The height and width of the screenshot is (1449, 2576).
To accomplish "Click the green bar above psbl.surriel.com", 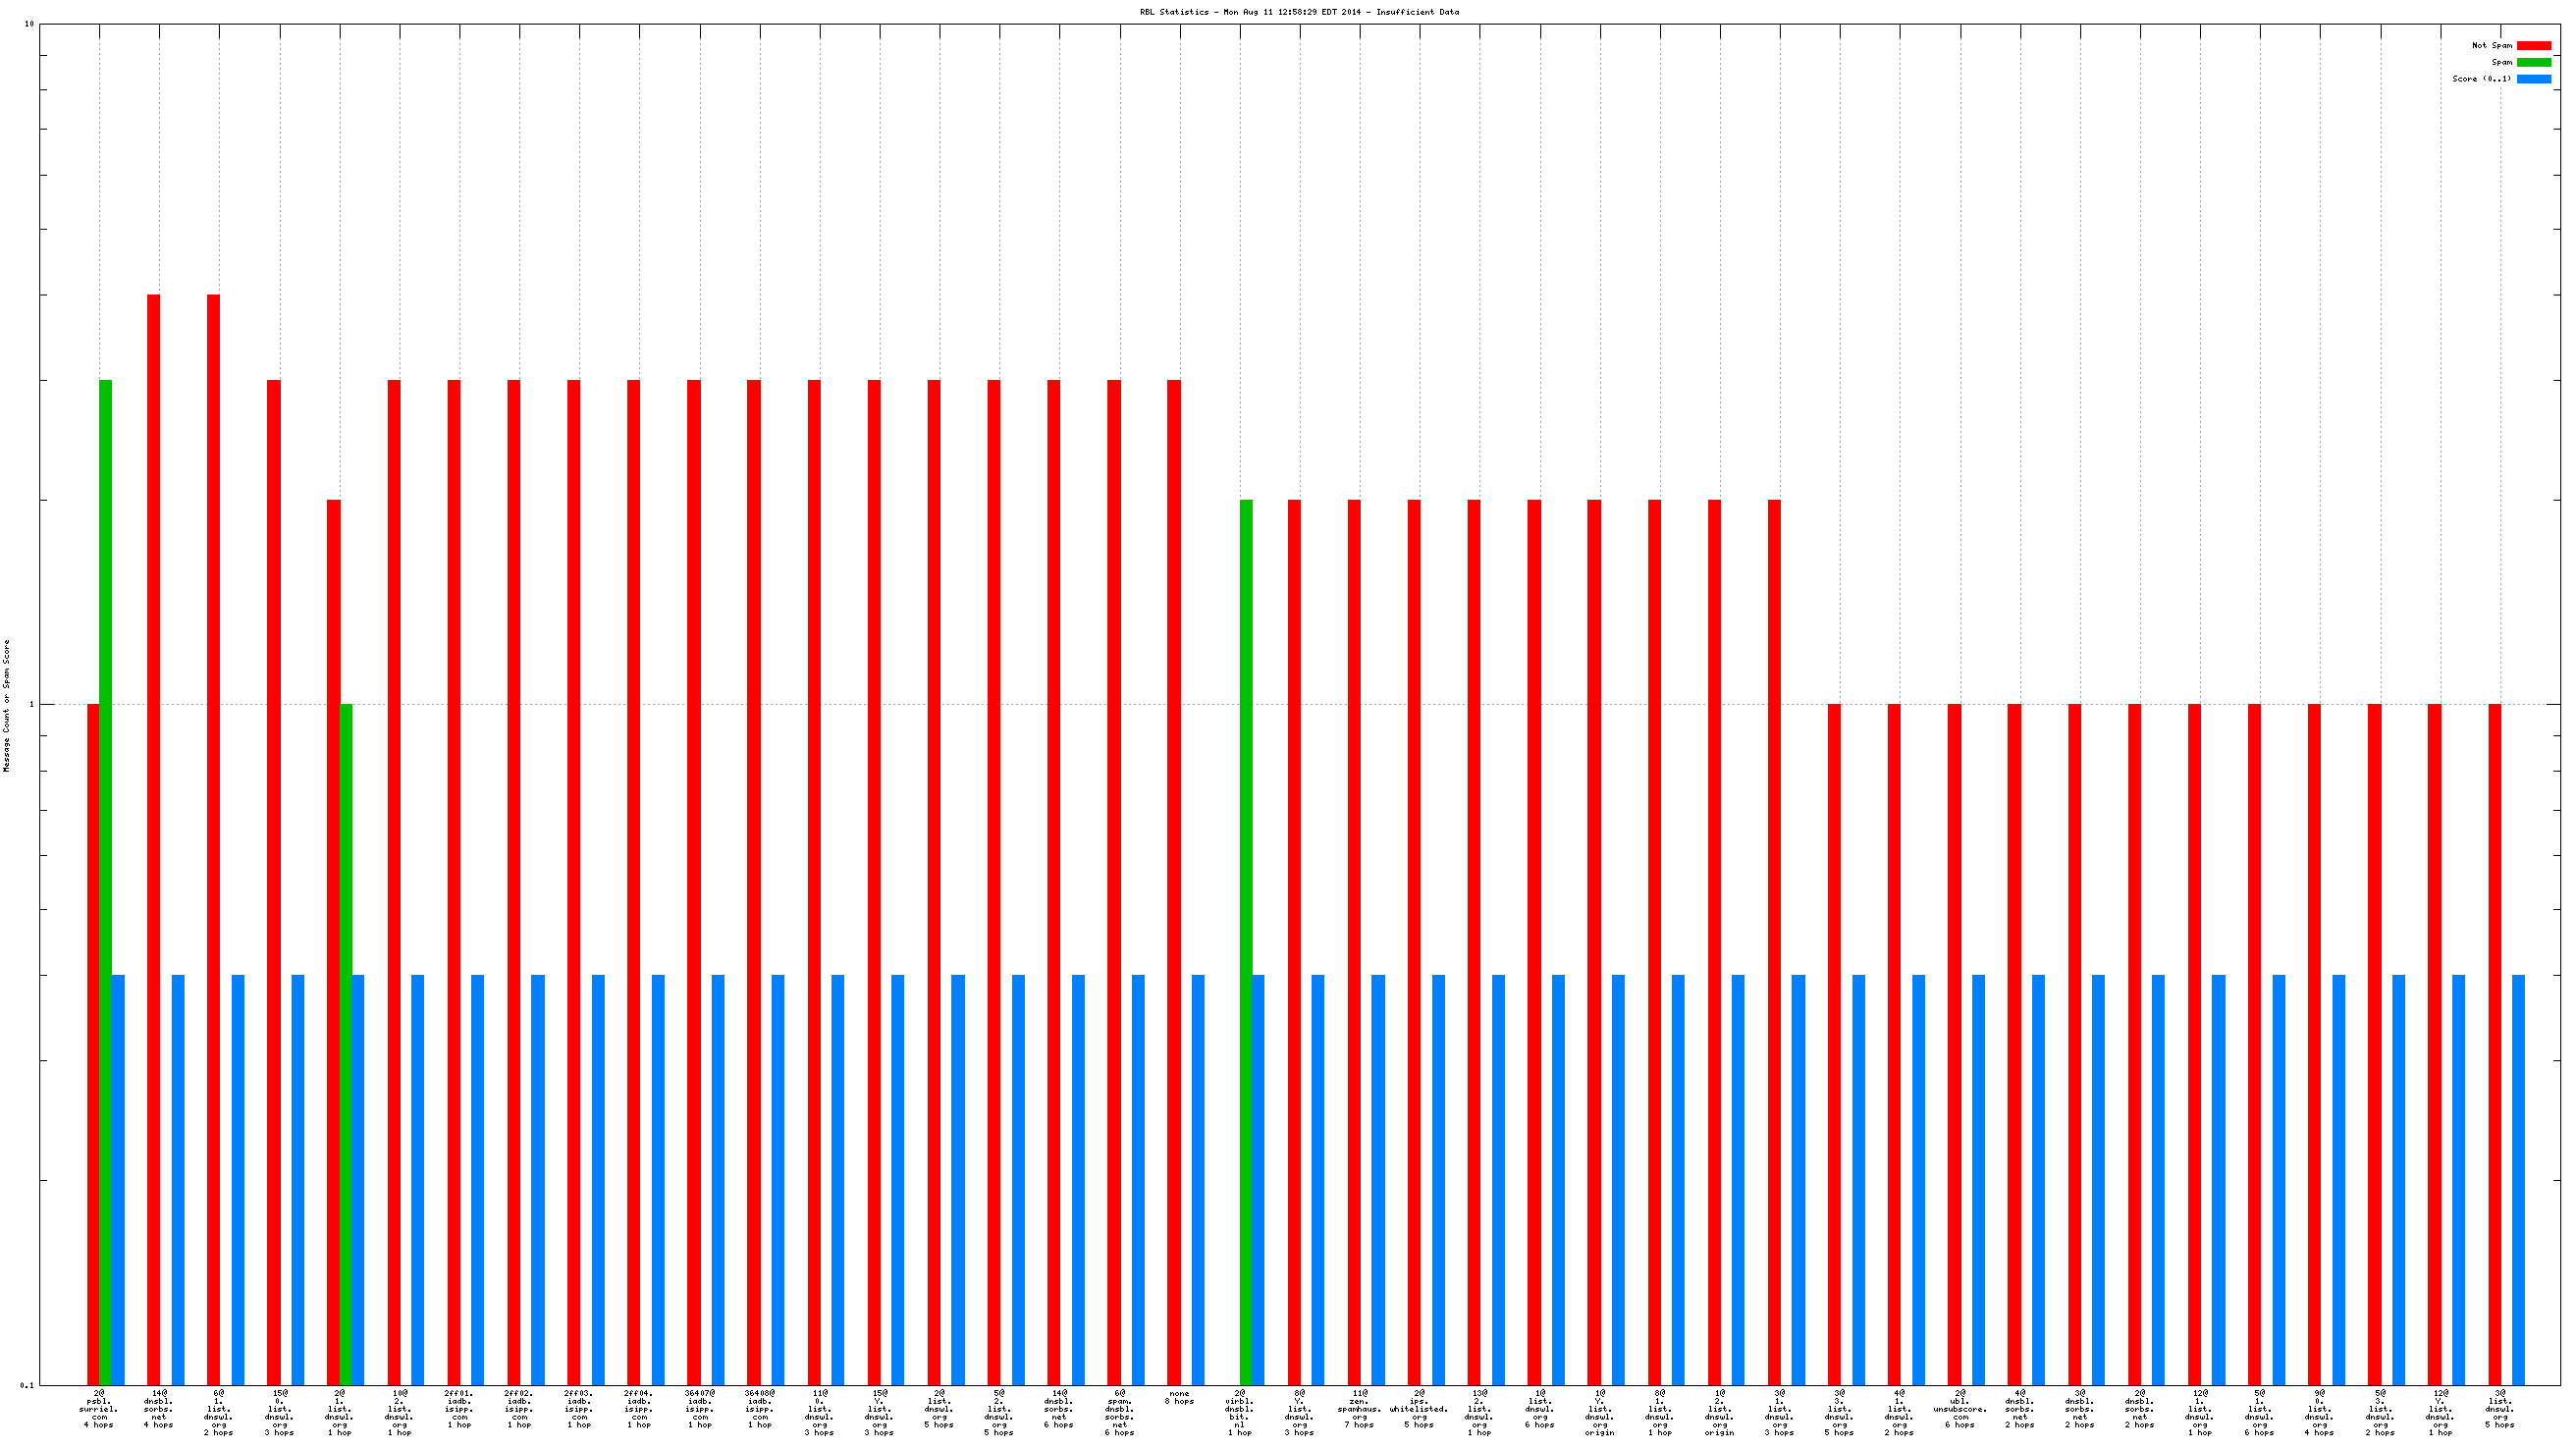I will [106, 880].
